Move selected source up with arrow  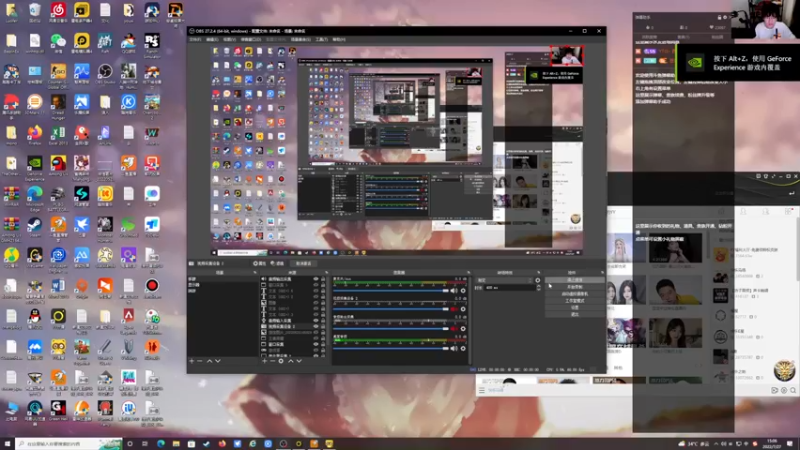pos(291,361)
